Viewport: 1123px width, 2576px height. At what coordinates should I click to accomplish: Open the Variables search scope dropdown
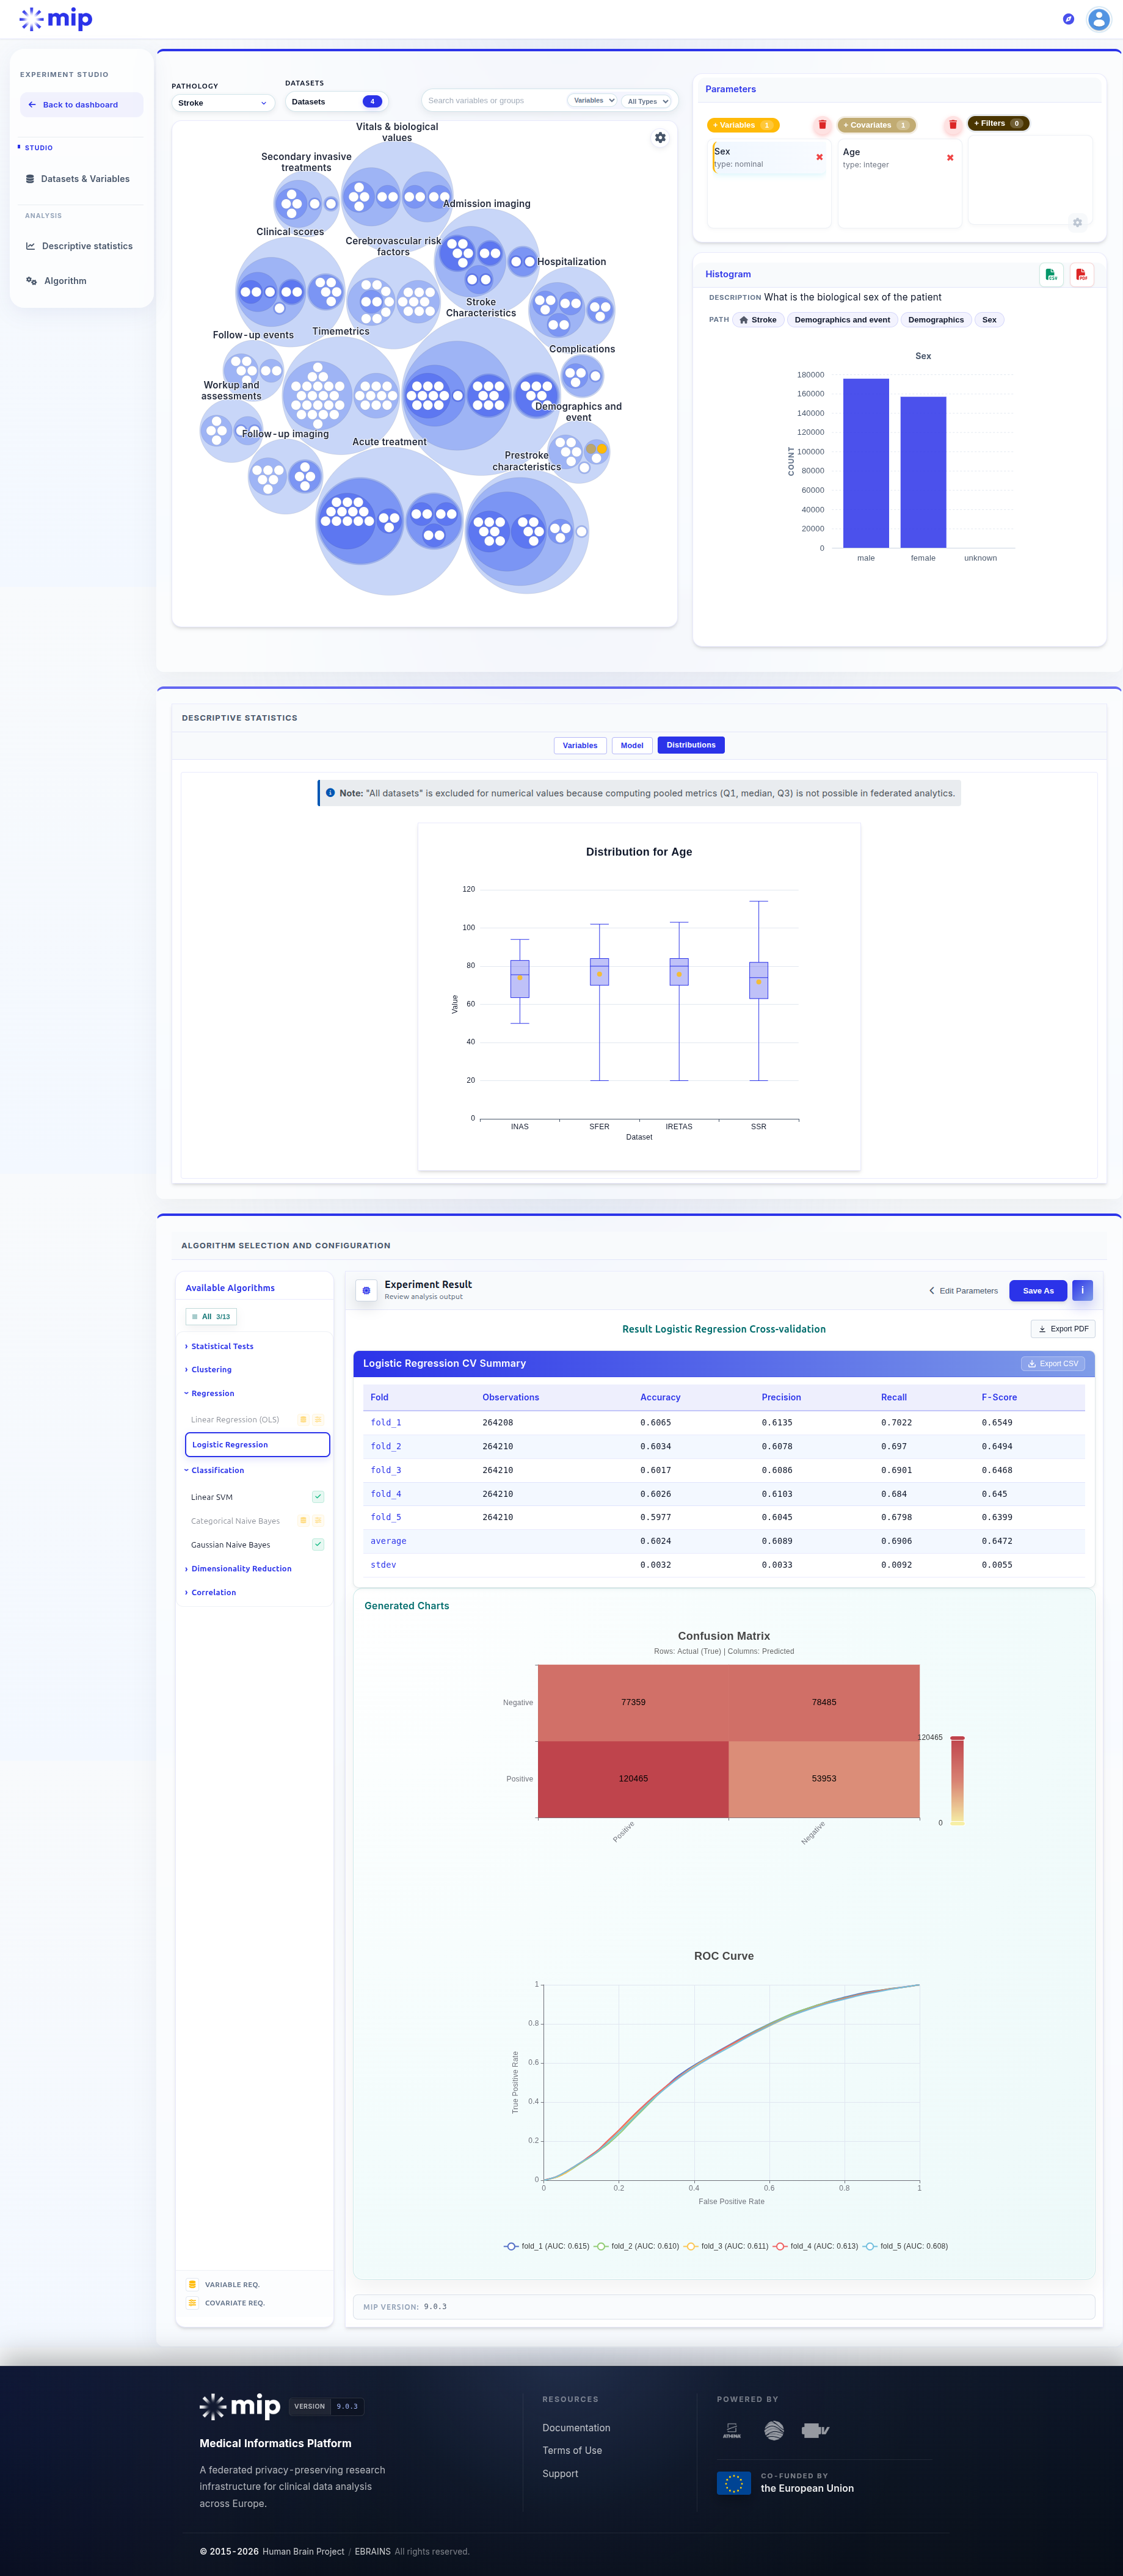[x=593, y=100]
